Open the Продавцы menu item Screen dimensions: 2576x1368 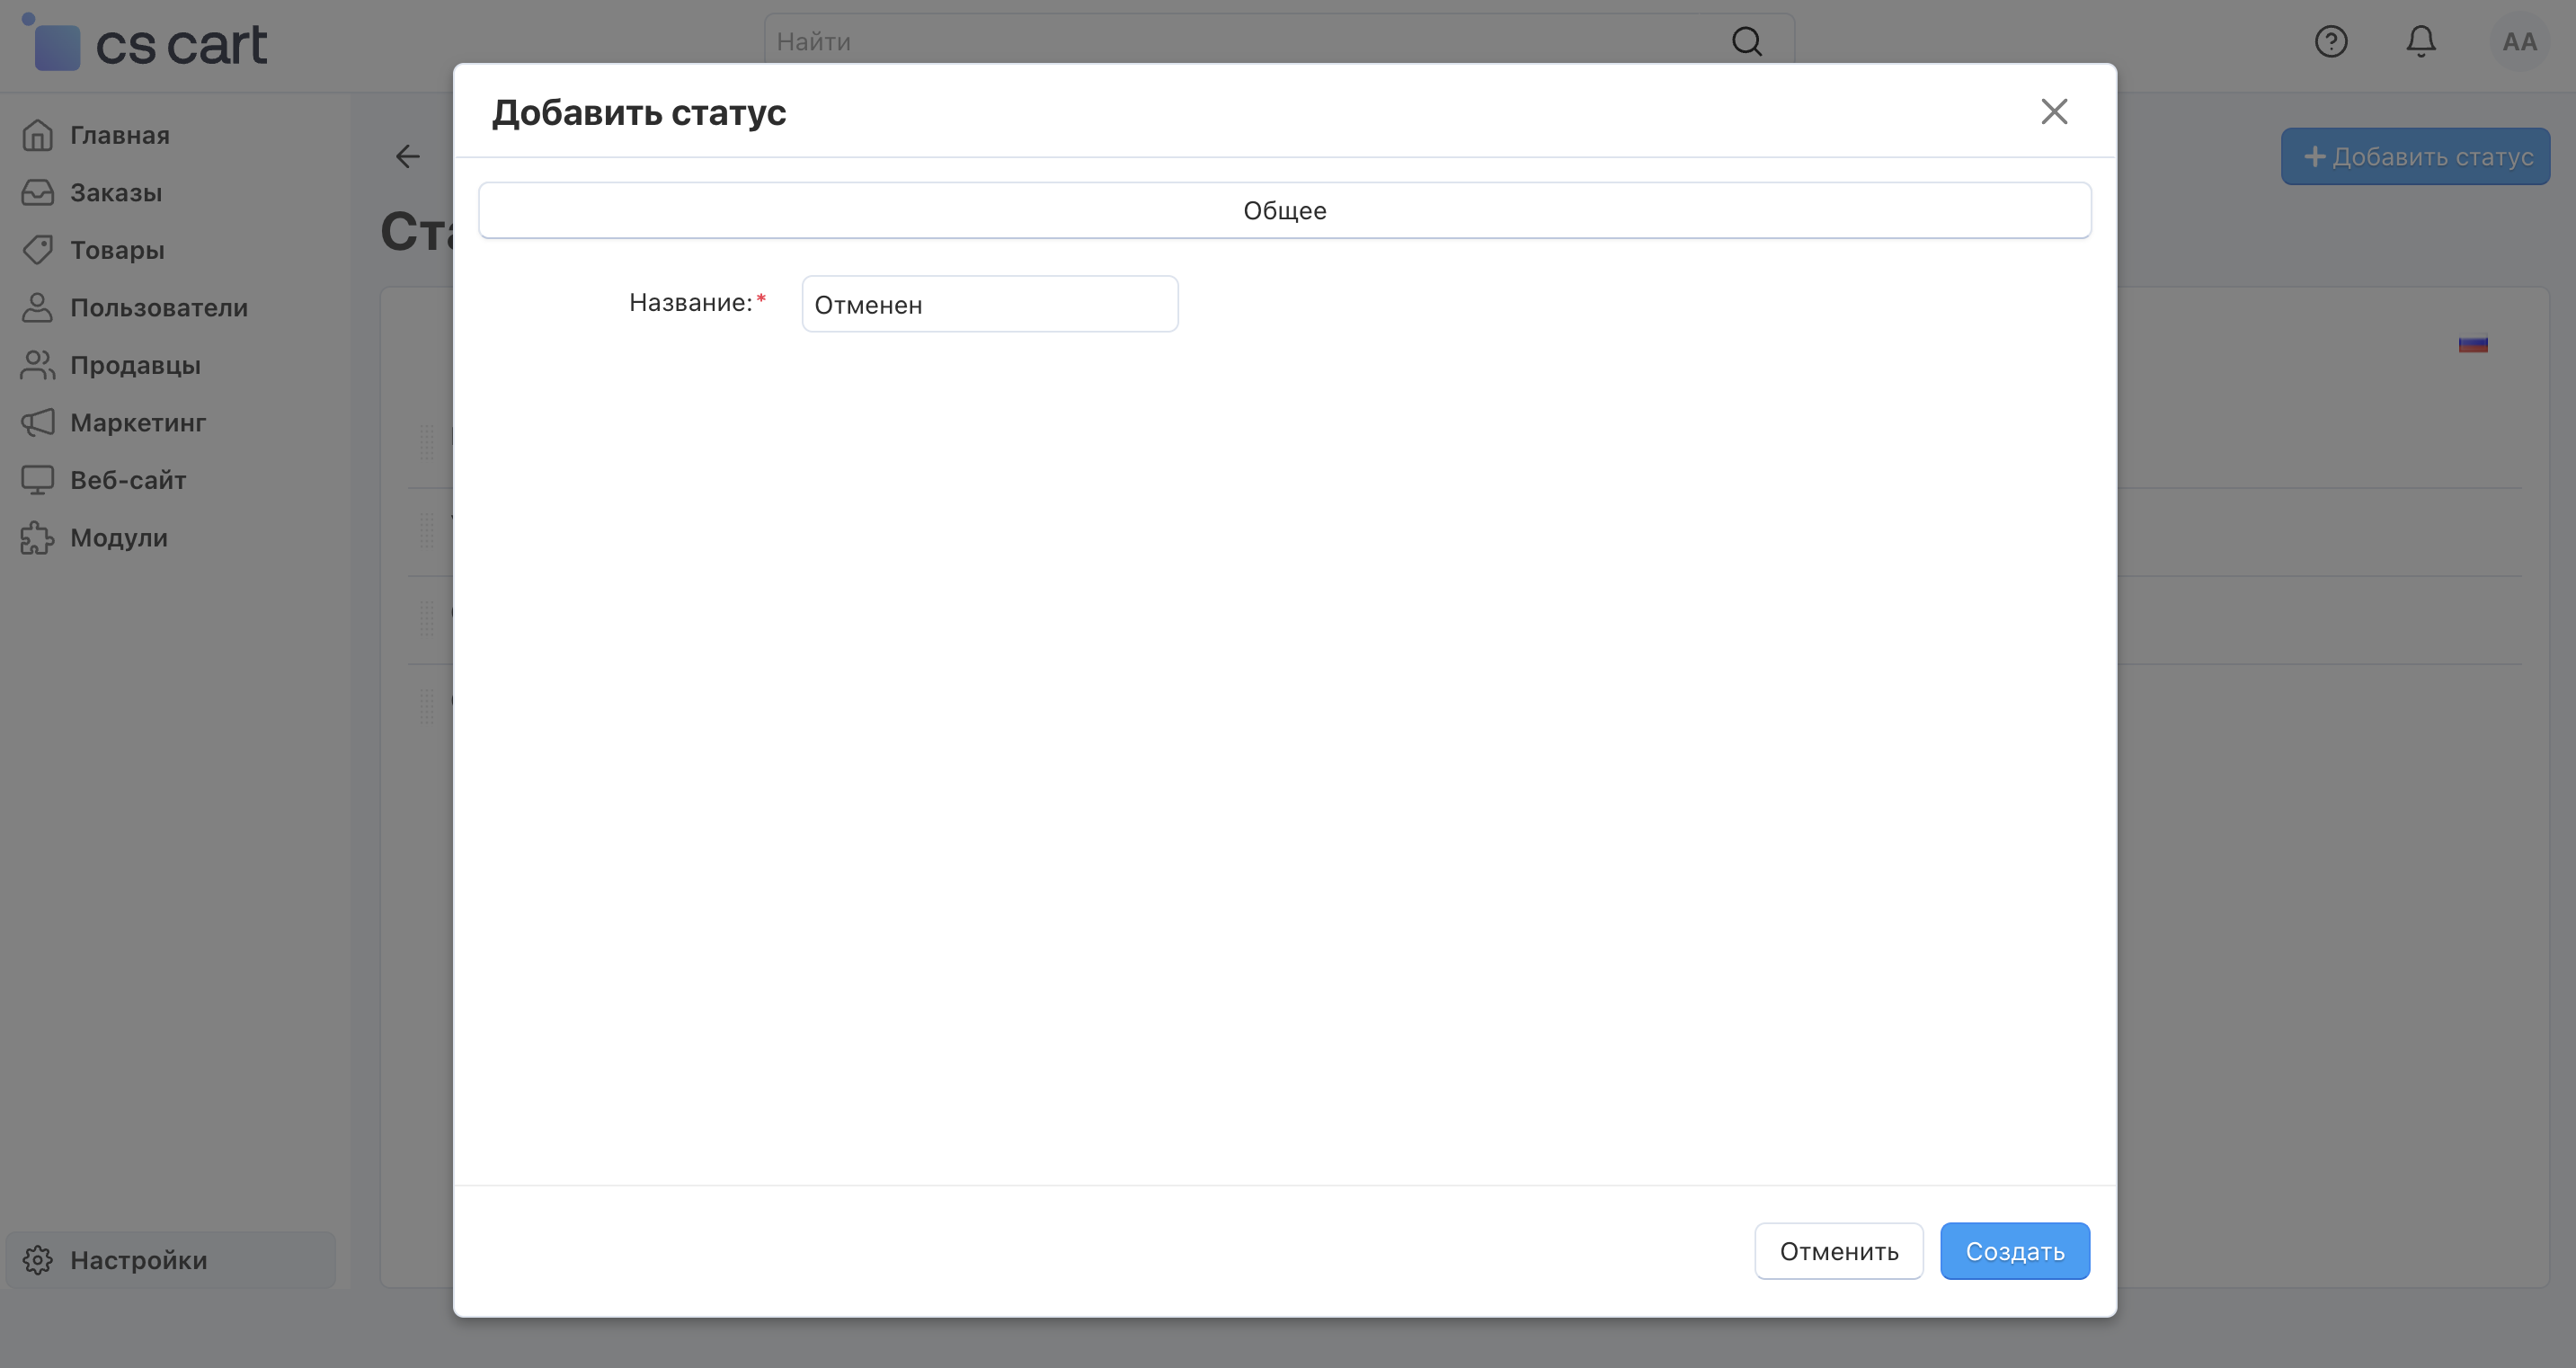coord(135,365)
